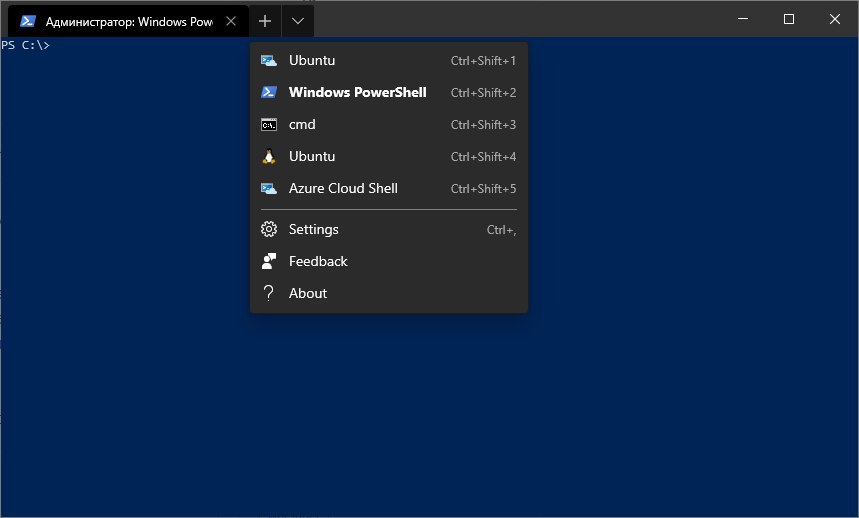859x518 pixels.
Task: Maximize the terminal window
Action: (x=789, y=19)
